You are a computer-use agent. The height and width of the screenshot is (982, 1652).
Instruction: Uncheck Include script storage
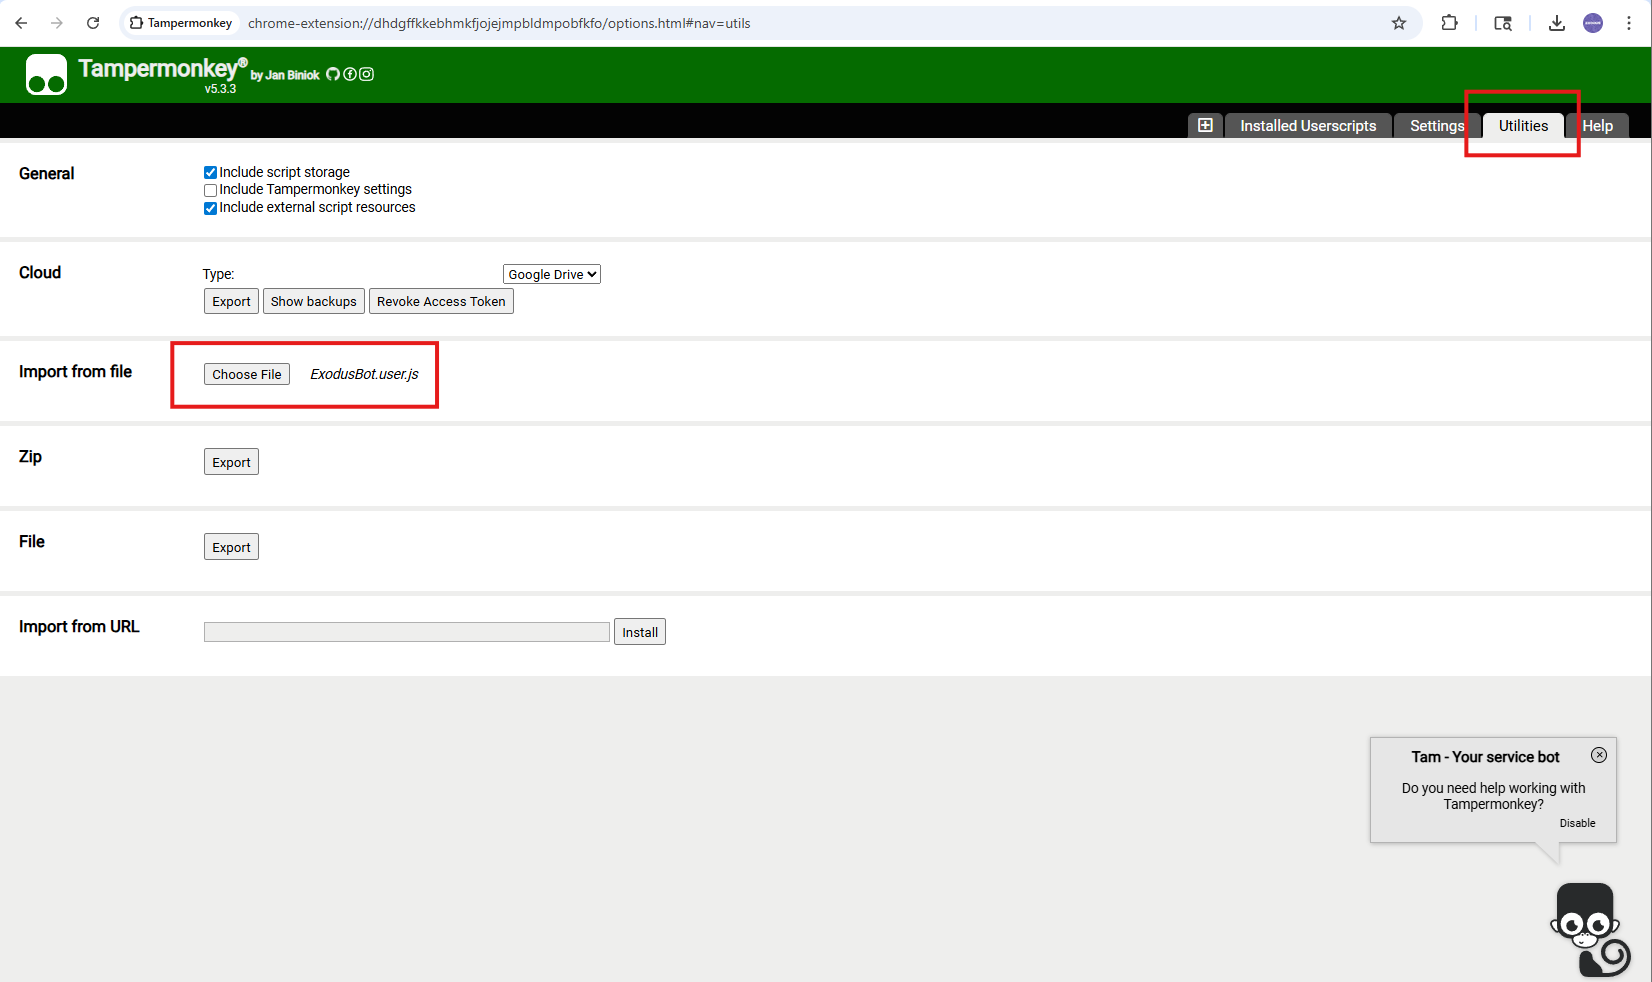[x=210, y=171]
